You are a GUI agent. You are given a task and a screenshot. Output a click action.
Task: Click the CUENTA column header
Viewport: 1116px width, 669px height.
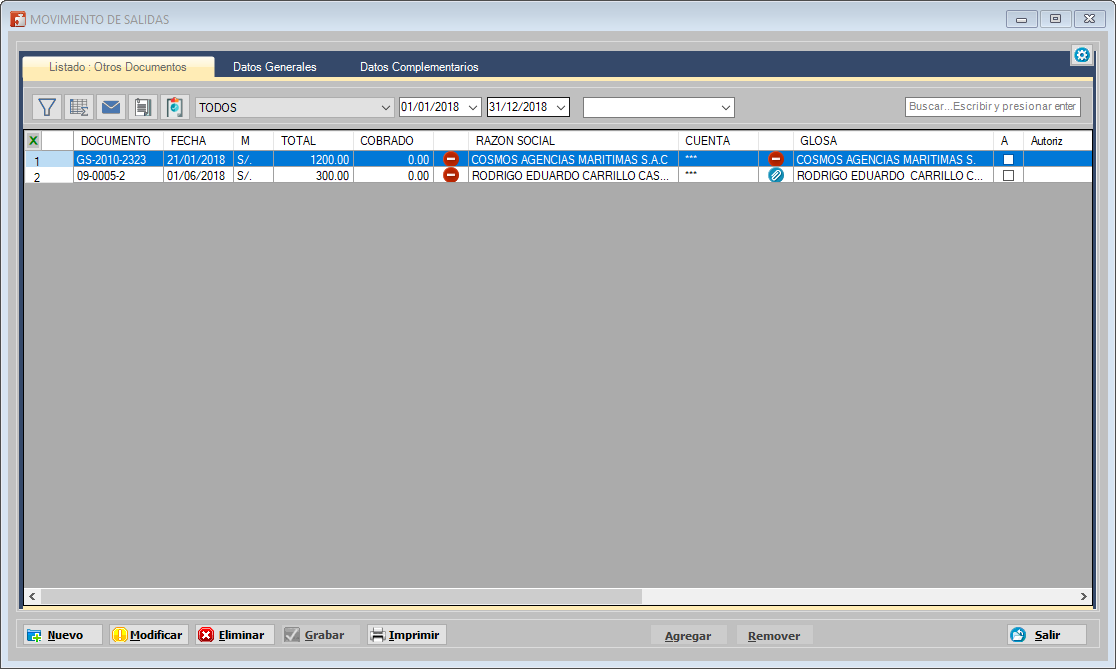point(719,140)
